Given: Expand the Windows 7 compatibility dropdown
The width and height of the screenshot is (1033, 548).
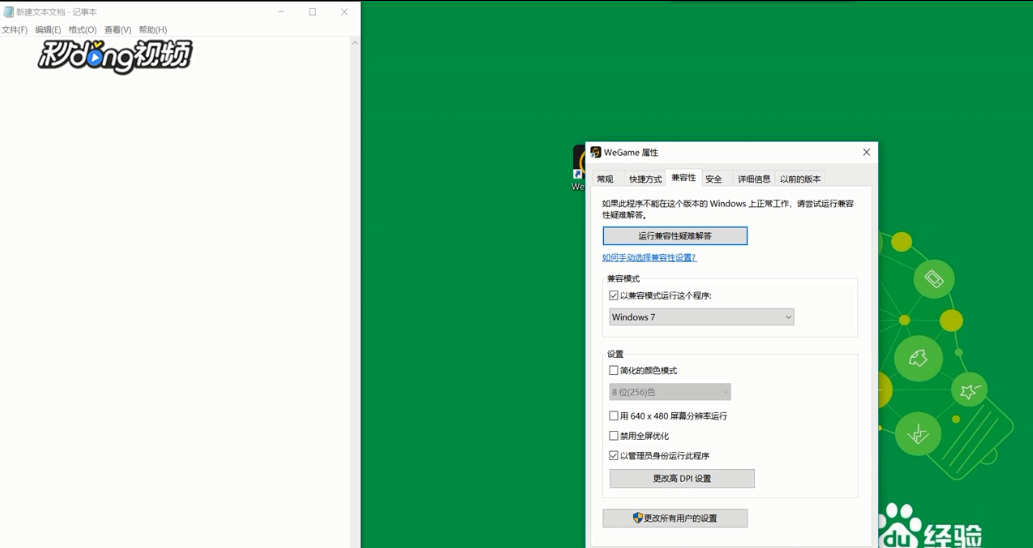Looking at the screenshot, I should click(x=701, y=317).
